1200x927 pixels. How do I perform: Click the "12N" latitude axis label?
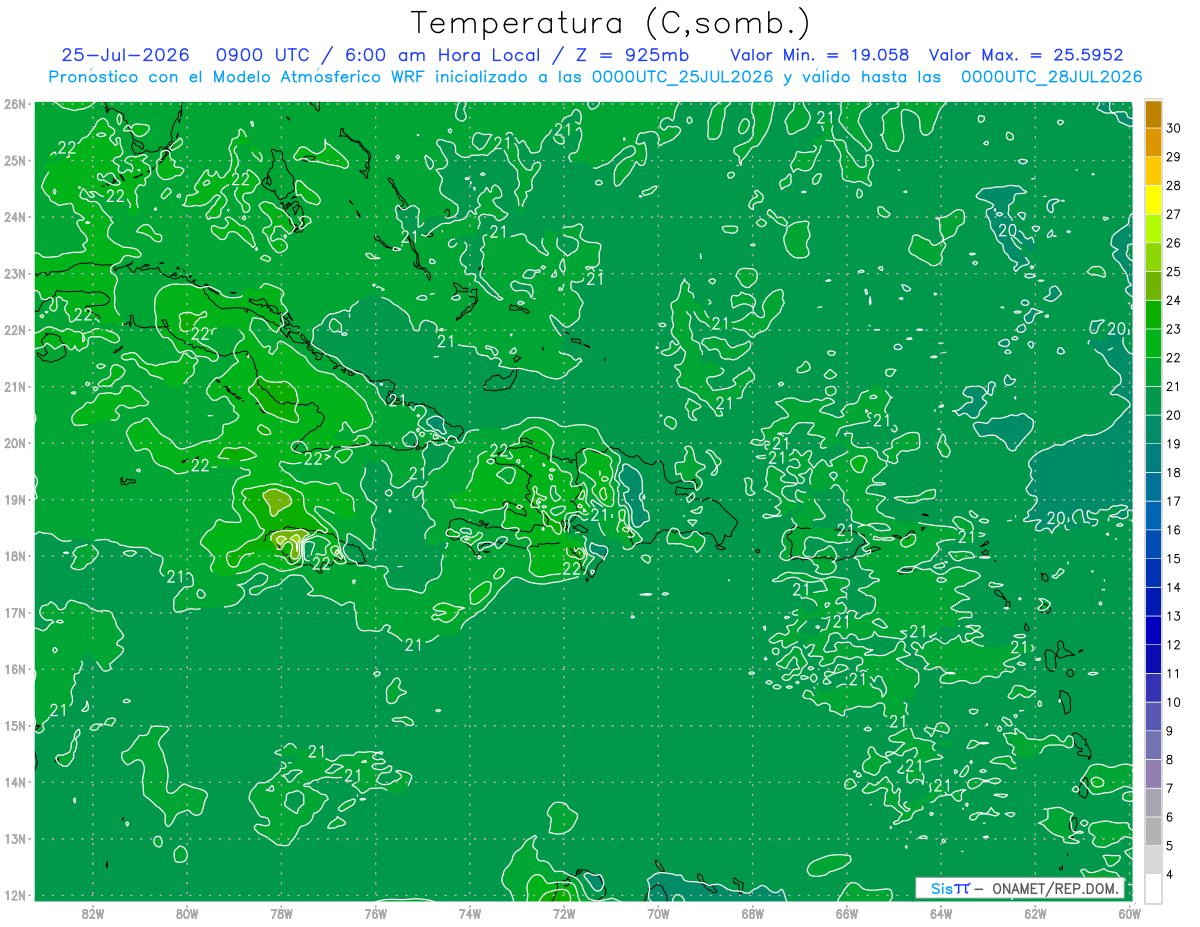15,895
